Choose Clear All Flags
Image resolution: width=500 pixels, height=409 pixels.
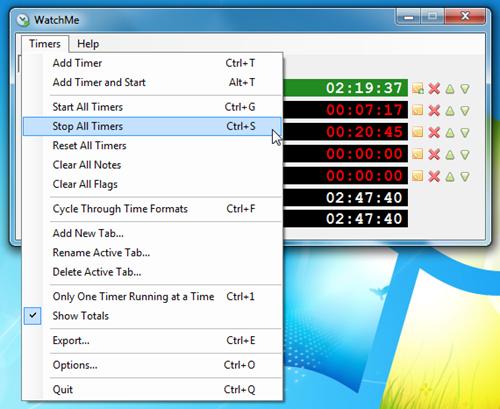(153, 184)
